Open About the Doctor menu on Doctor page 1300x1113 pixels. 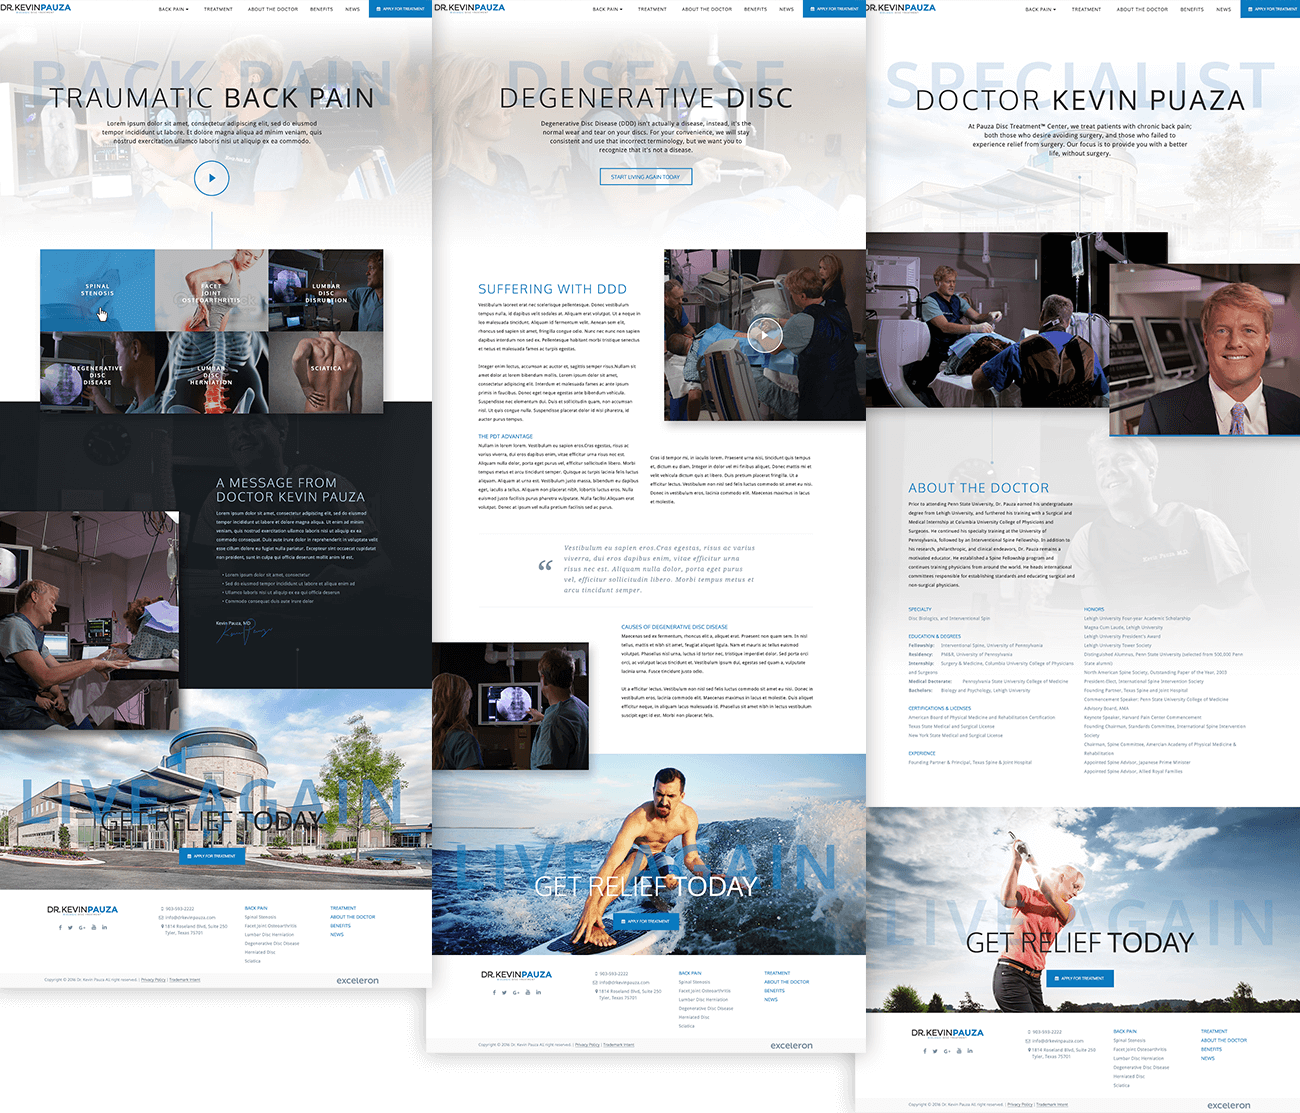pos(1142,9)
